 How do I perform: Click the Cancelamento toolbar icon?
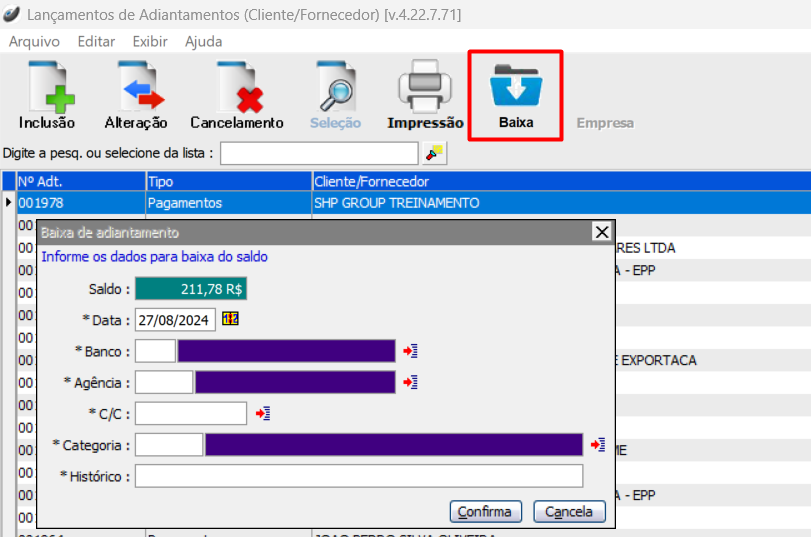(237, 87)
